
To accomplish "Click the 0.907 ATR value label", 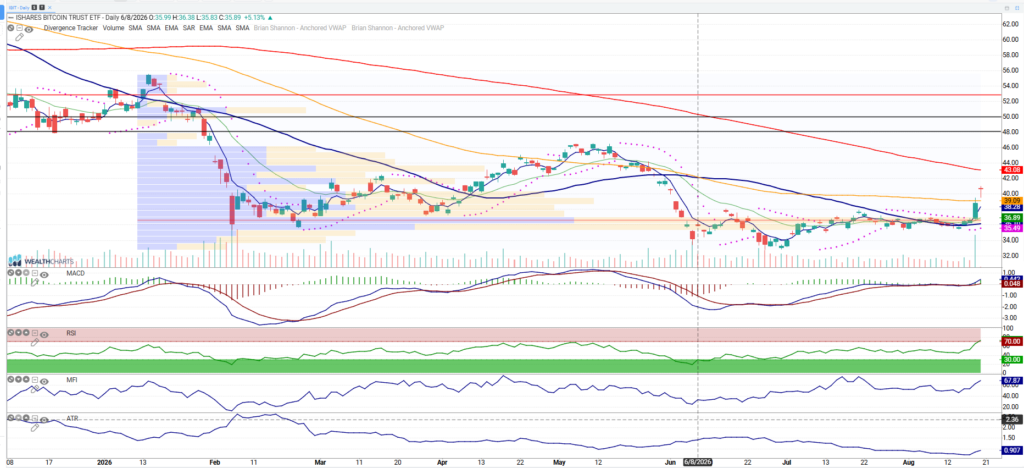I will (x=1012, y=450).
